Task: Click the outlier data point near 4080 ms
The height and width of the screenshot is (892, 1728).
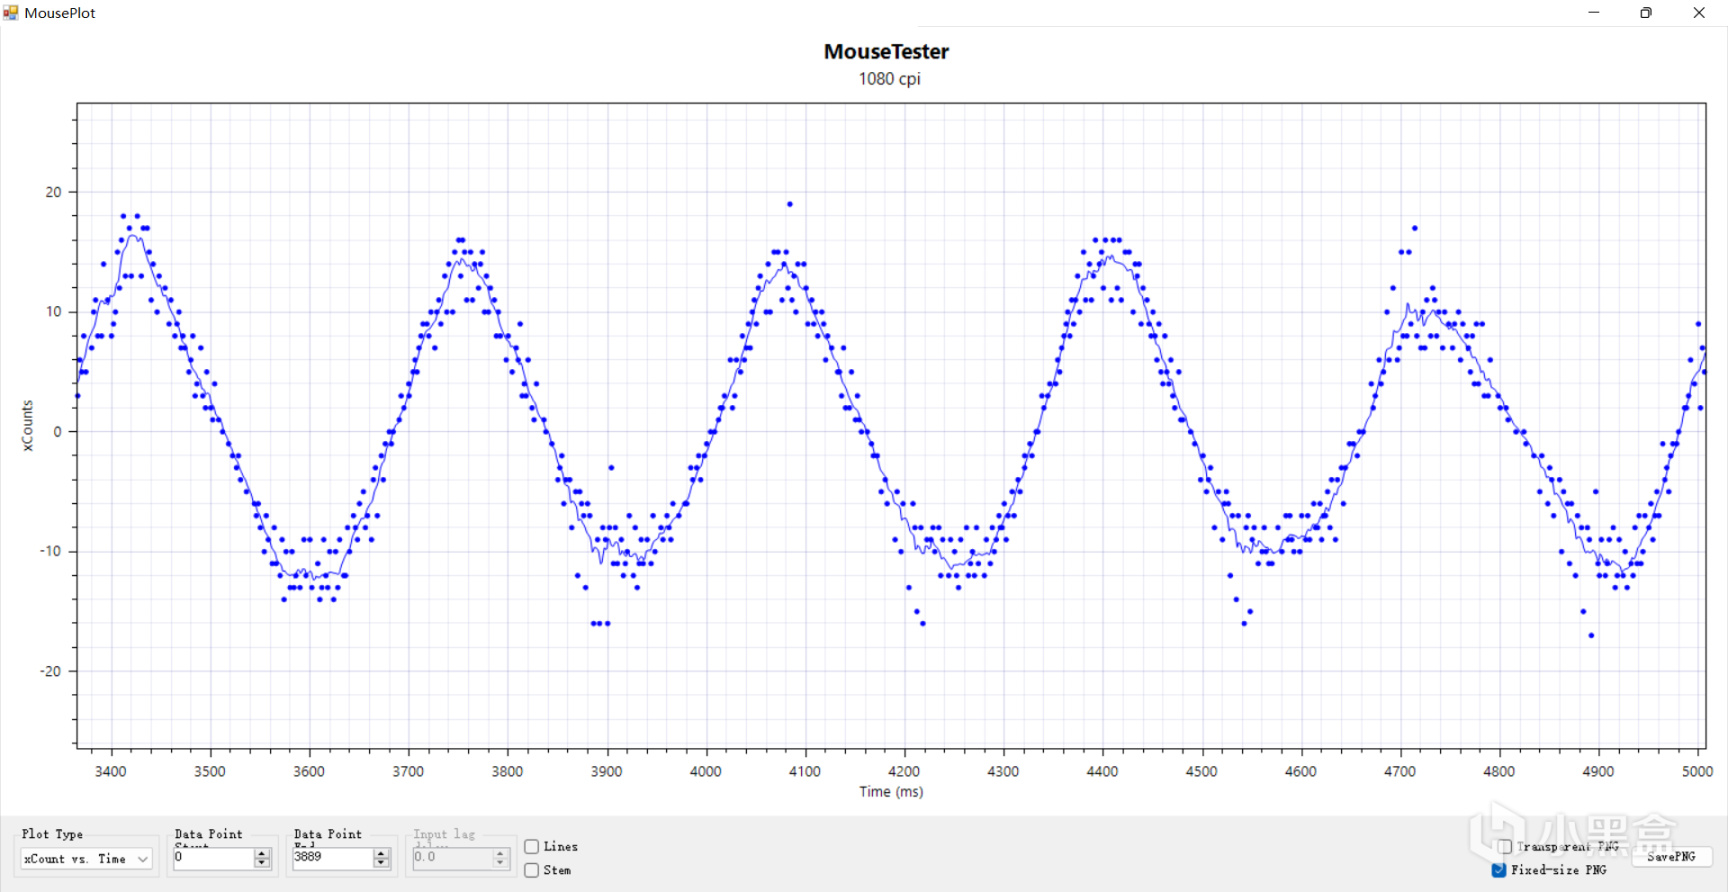Action: (790, 204)
